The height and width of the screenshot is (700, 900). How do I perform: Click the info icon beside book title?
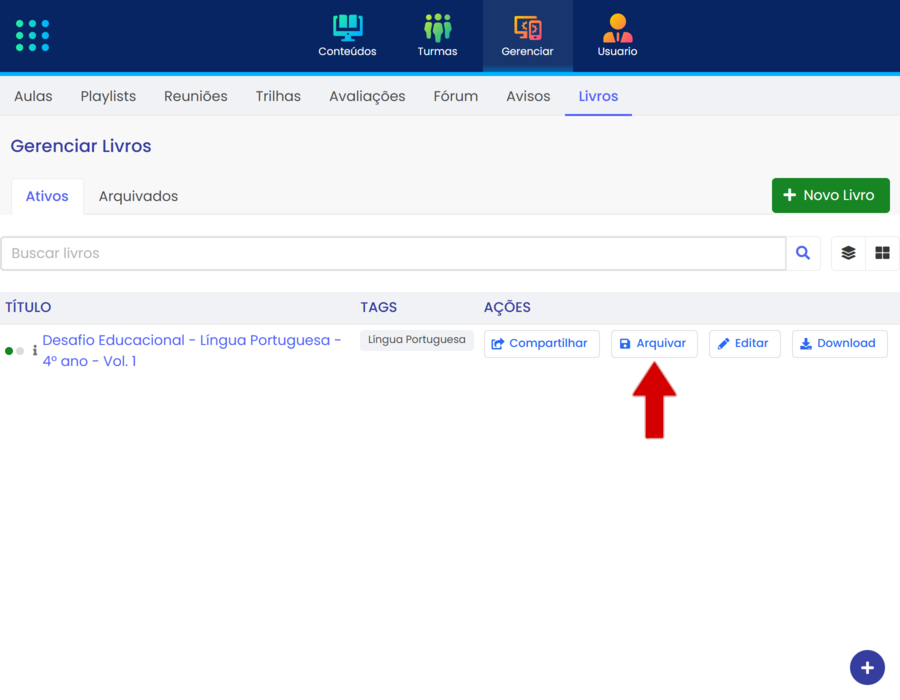pos(35,351)
